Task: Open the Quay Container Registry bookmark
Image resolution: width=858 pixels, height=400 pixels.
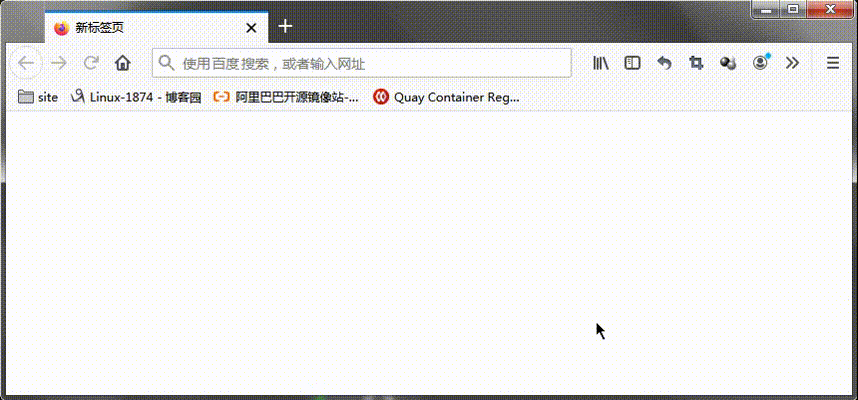Action: click(446, 97)
